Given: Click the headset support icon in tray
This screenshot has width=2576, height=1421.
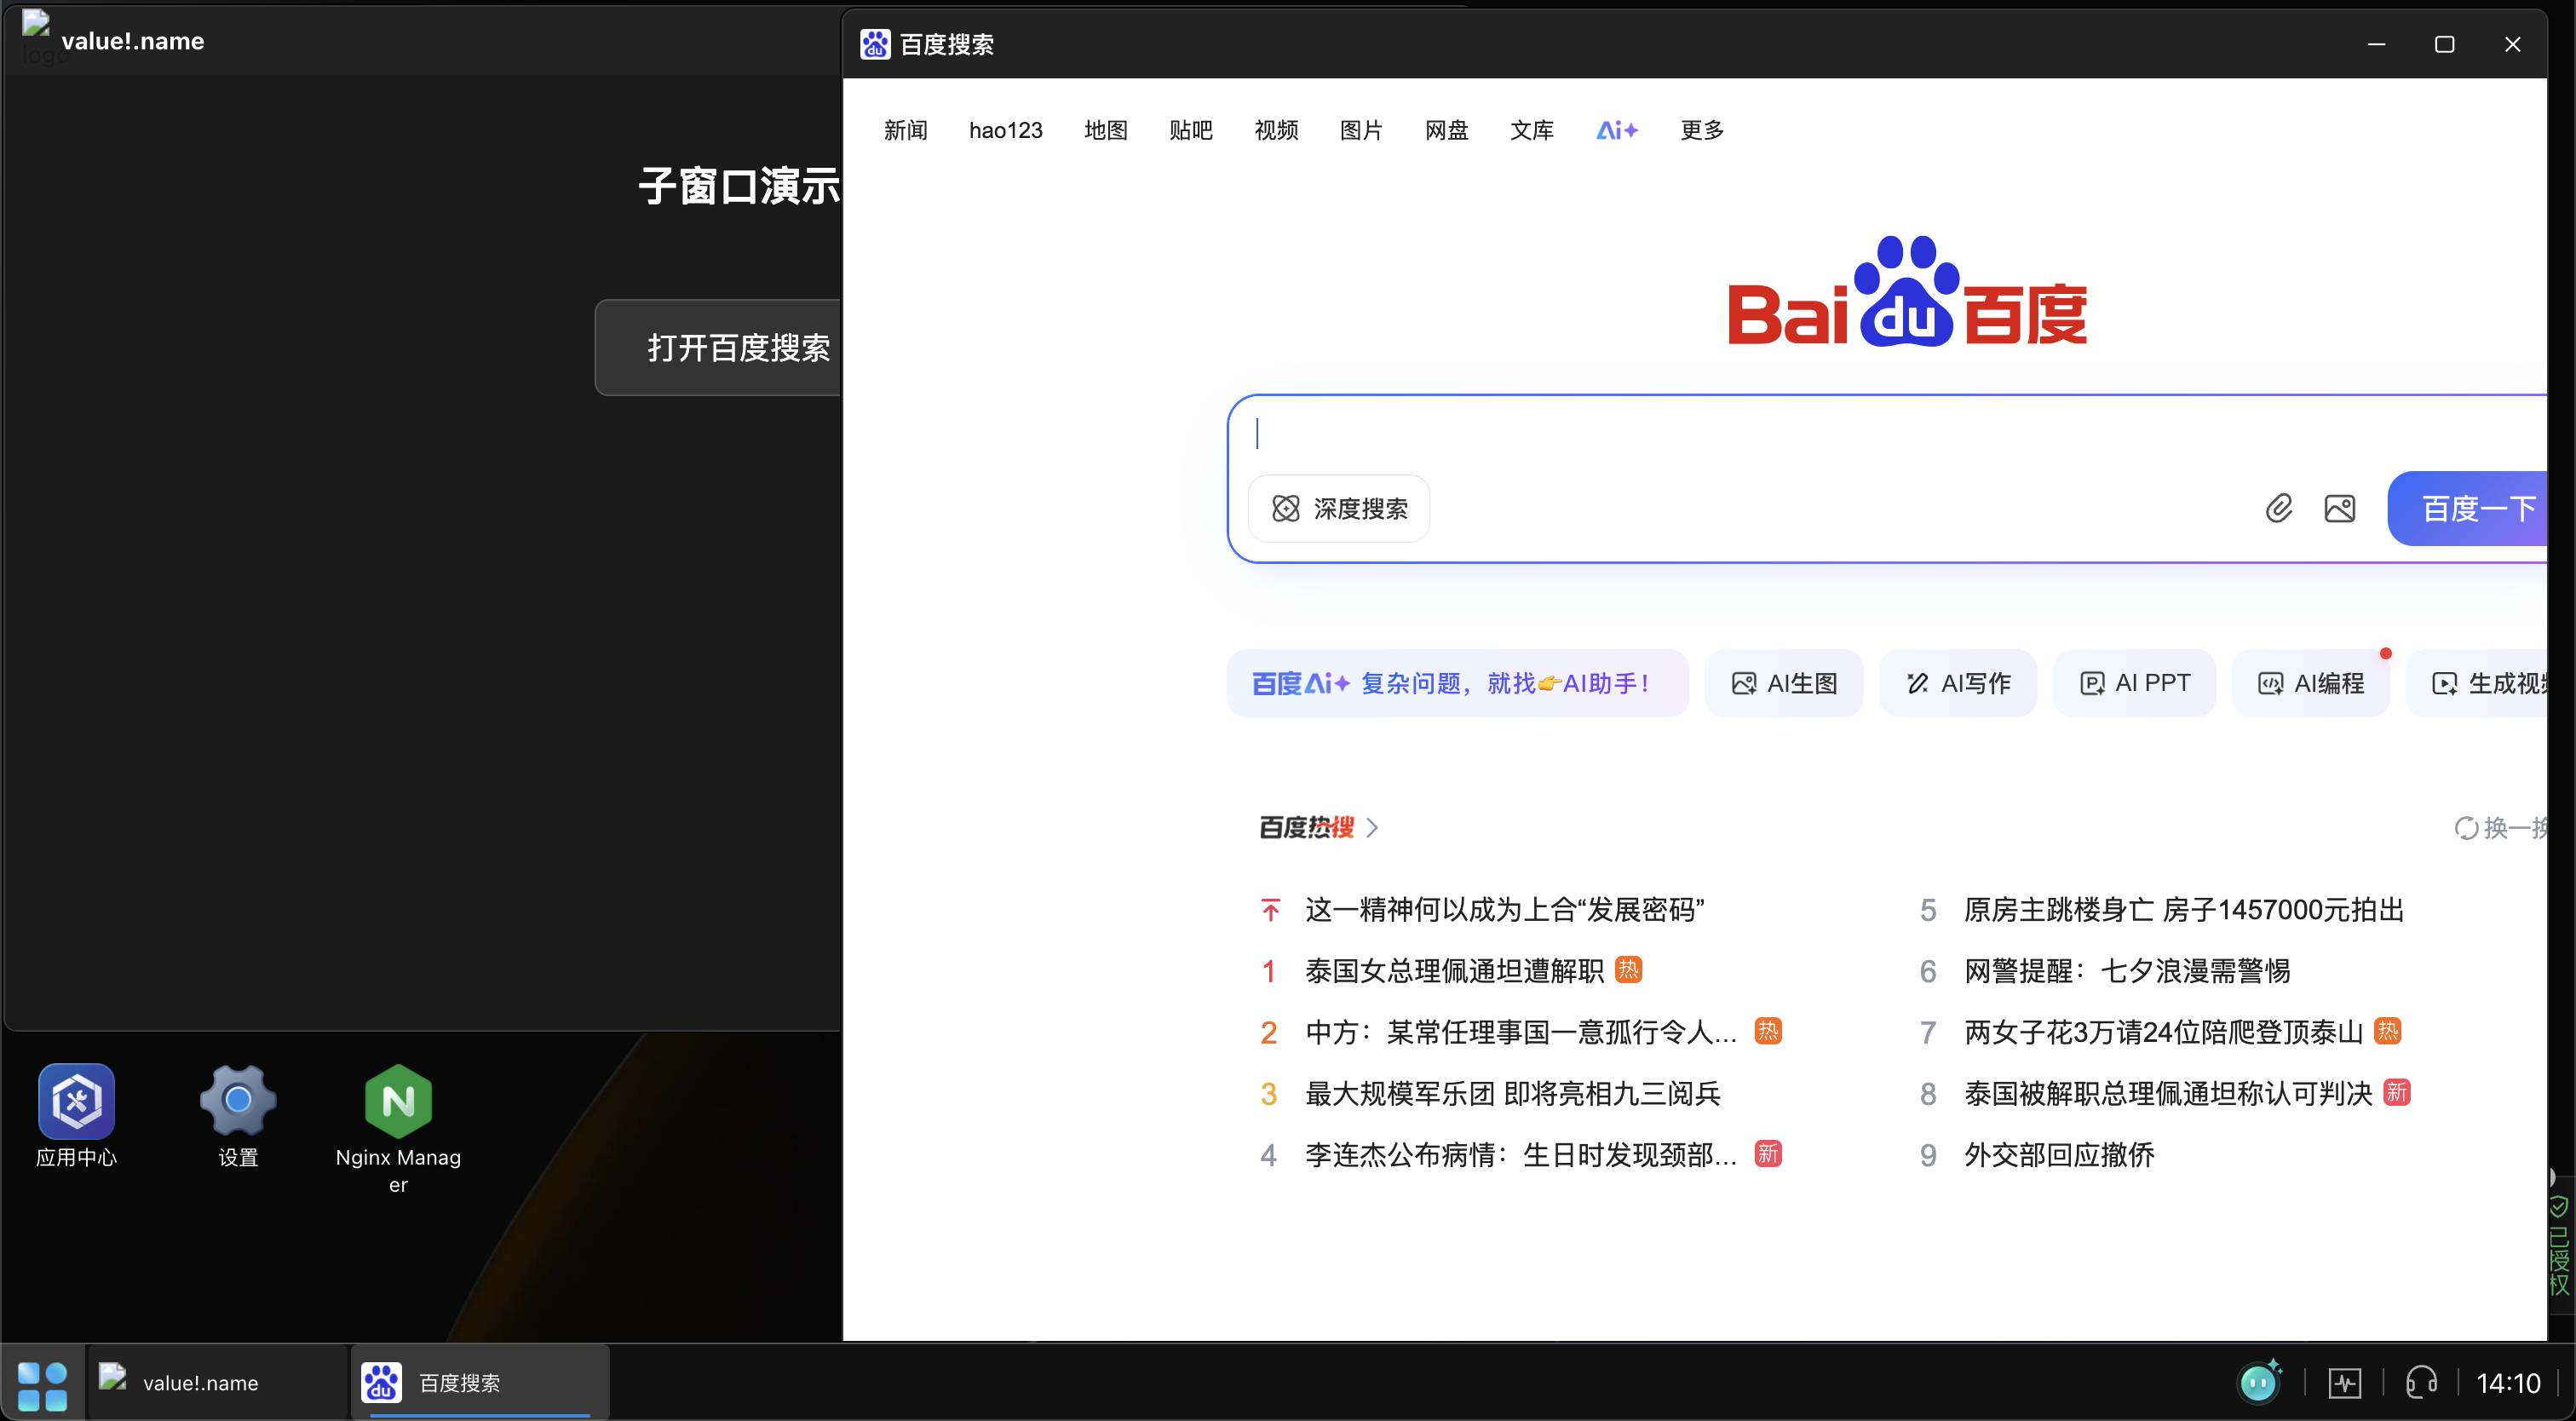Looking at the screenshot, I should pos(2421,1383).
